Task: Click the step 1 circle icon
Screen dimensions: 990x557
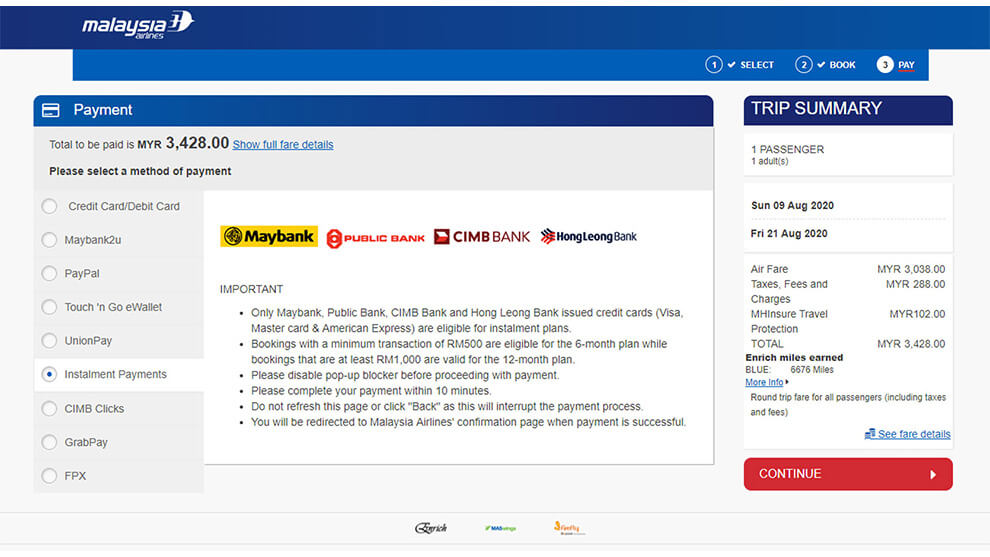Action: coord(713,64)
